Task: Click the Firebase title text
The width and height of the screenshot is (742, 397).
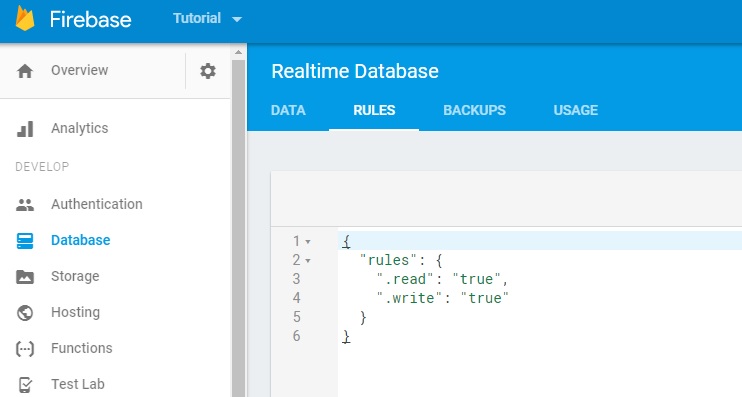Action: (90, 19)
